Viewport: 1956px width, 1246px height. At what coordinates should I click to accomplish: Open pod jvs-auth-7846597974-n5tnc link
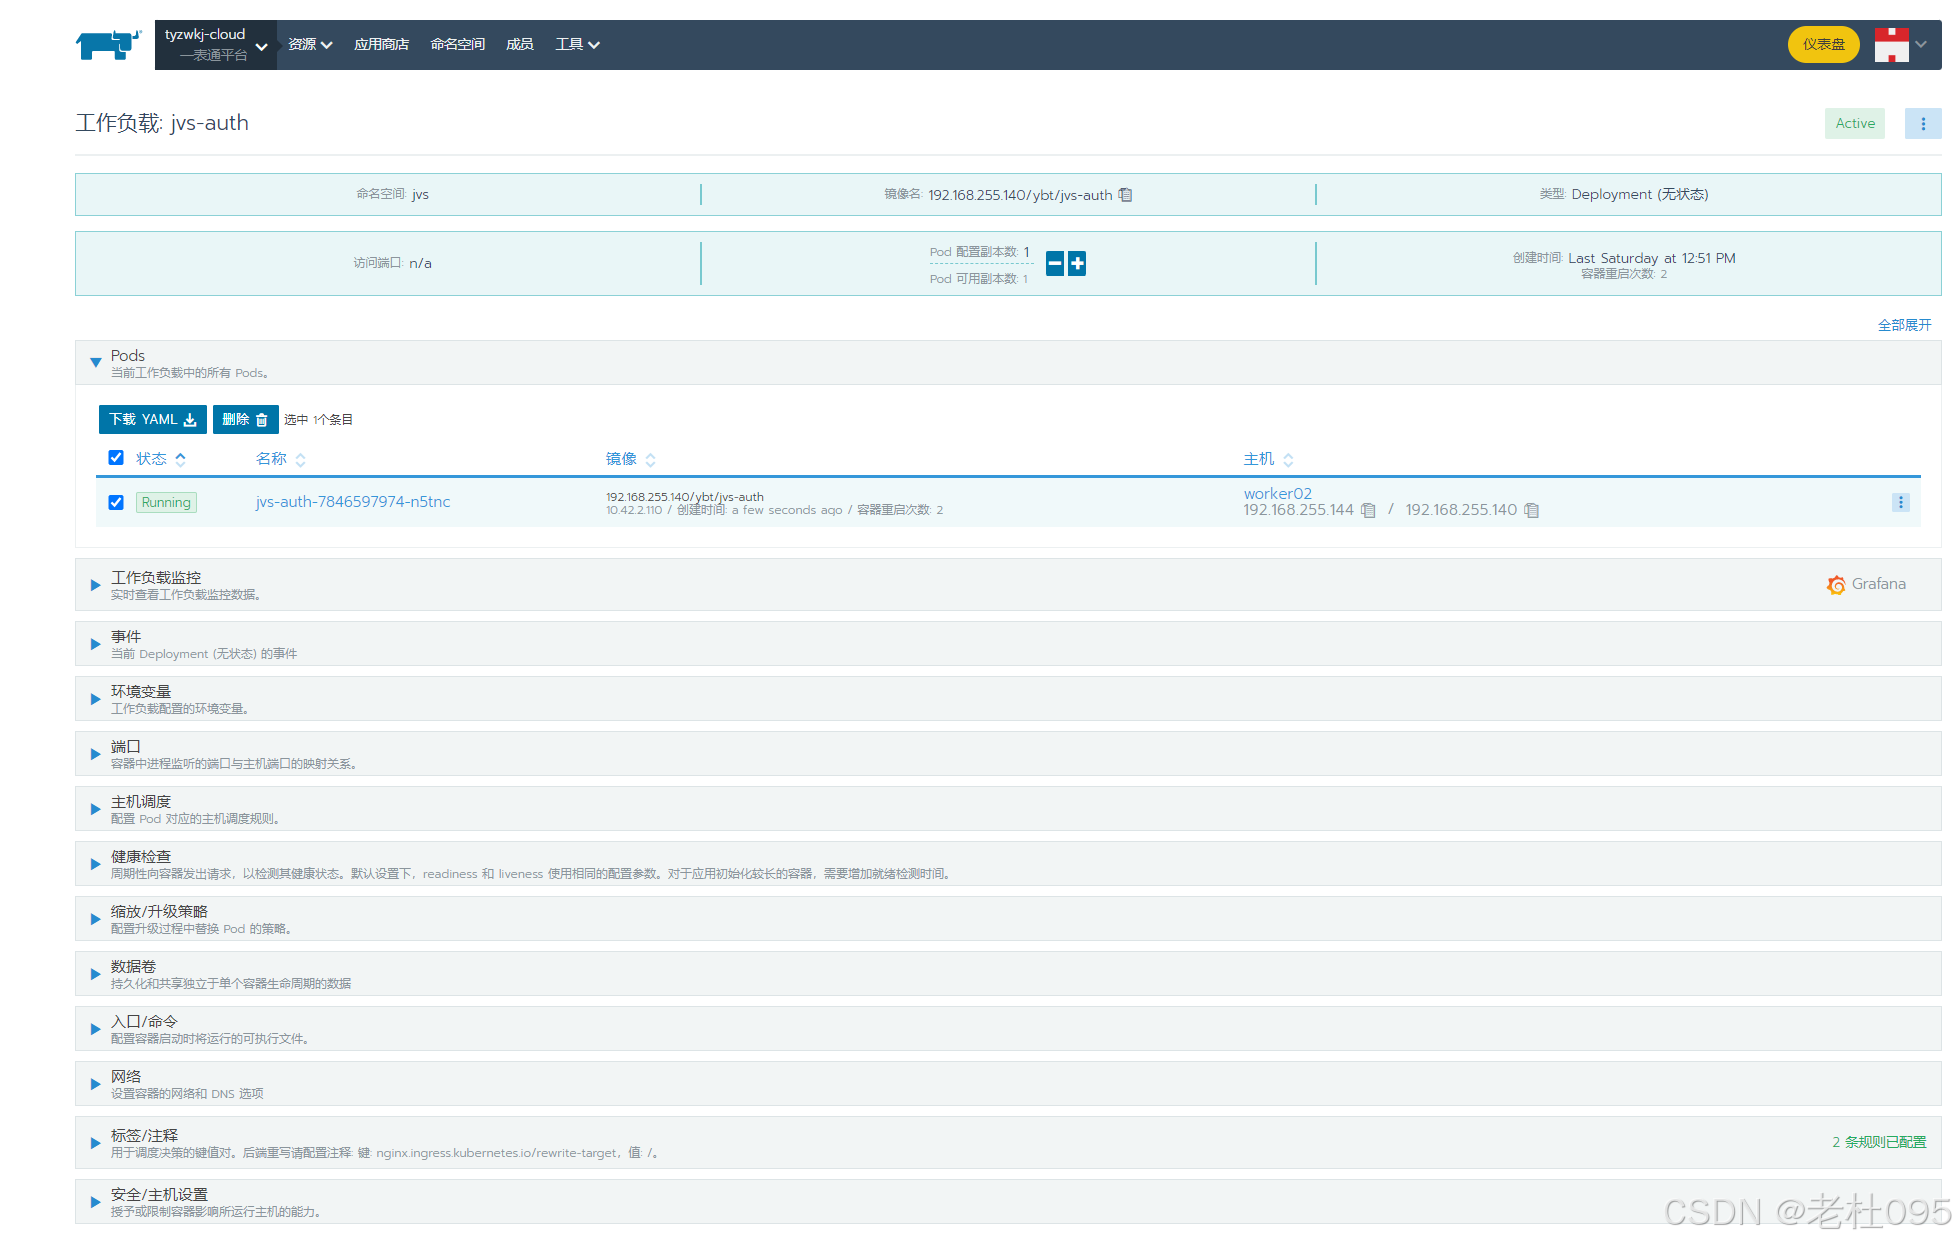click(353, 502)
